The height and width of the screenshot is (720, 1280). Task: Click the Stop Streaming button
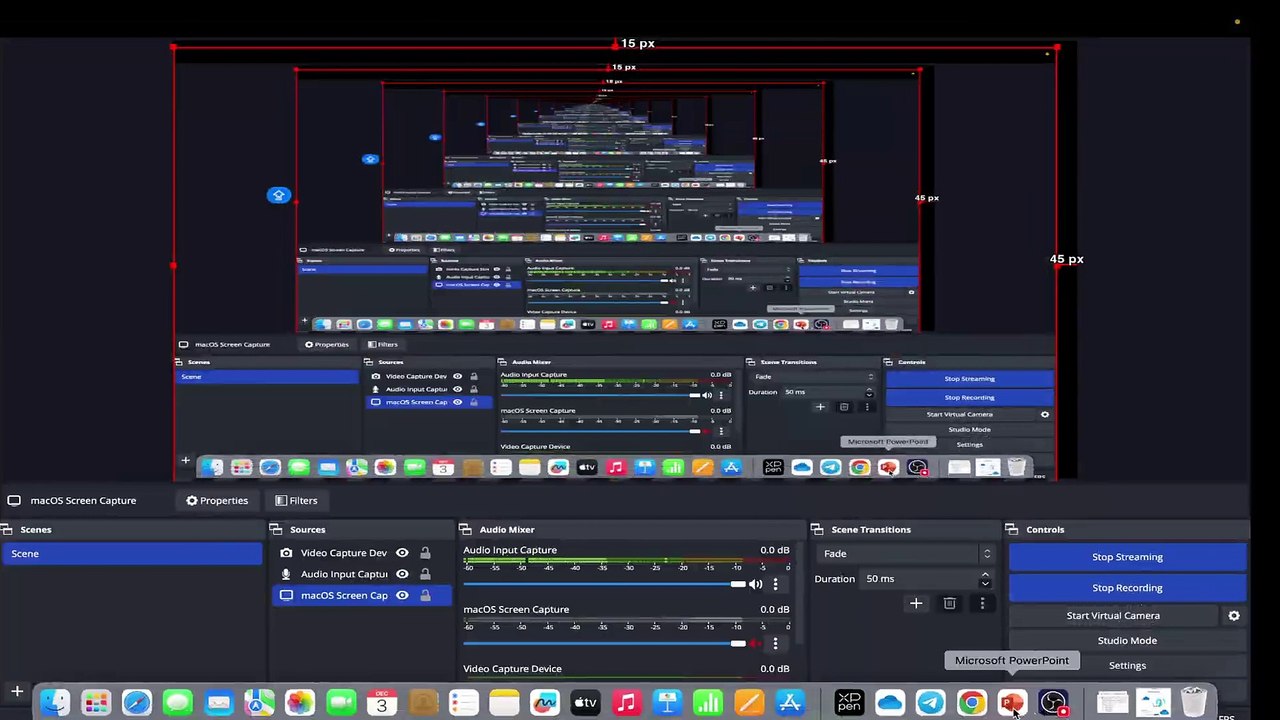click(x=1127, y=557)
